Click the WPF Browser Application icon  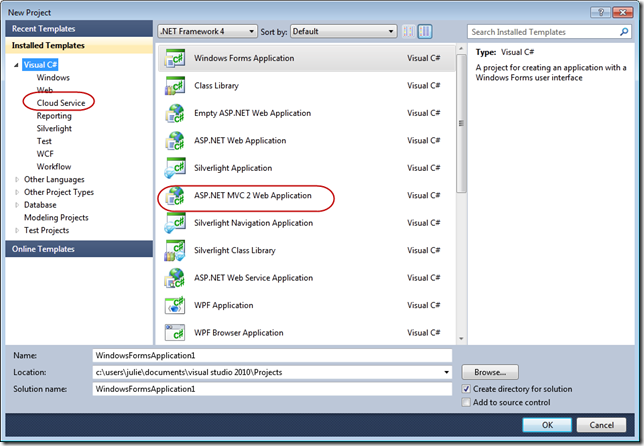[175, 333]
